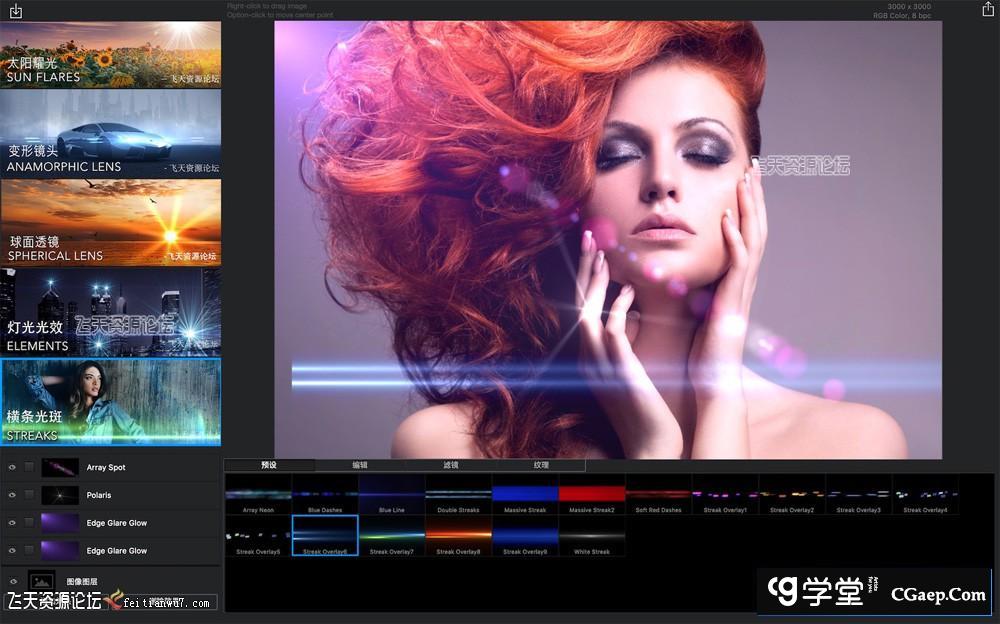Open the 纹理 (Texture) tab
Viewport: 1000px width, 624px height.
(x=541, y=465)
